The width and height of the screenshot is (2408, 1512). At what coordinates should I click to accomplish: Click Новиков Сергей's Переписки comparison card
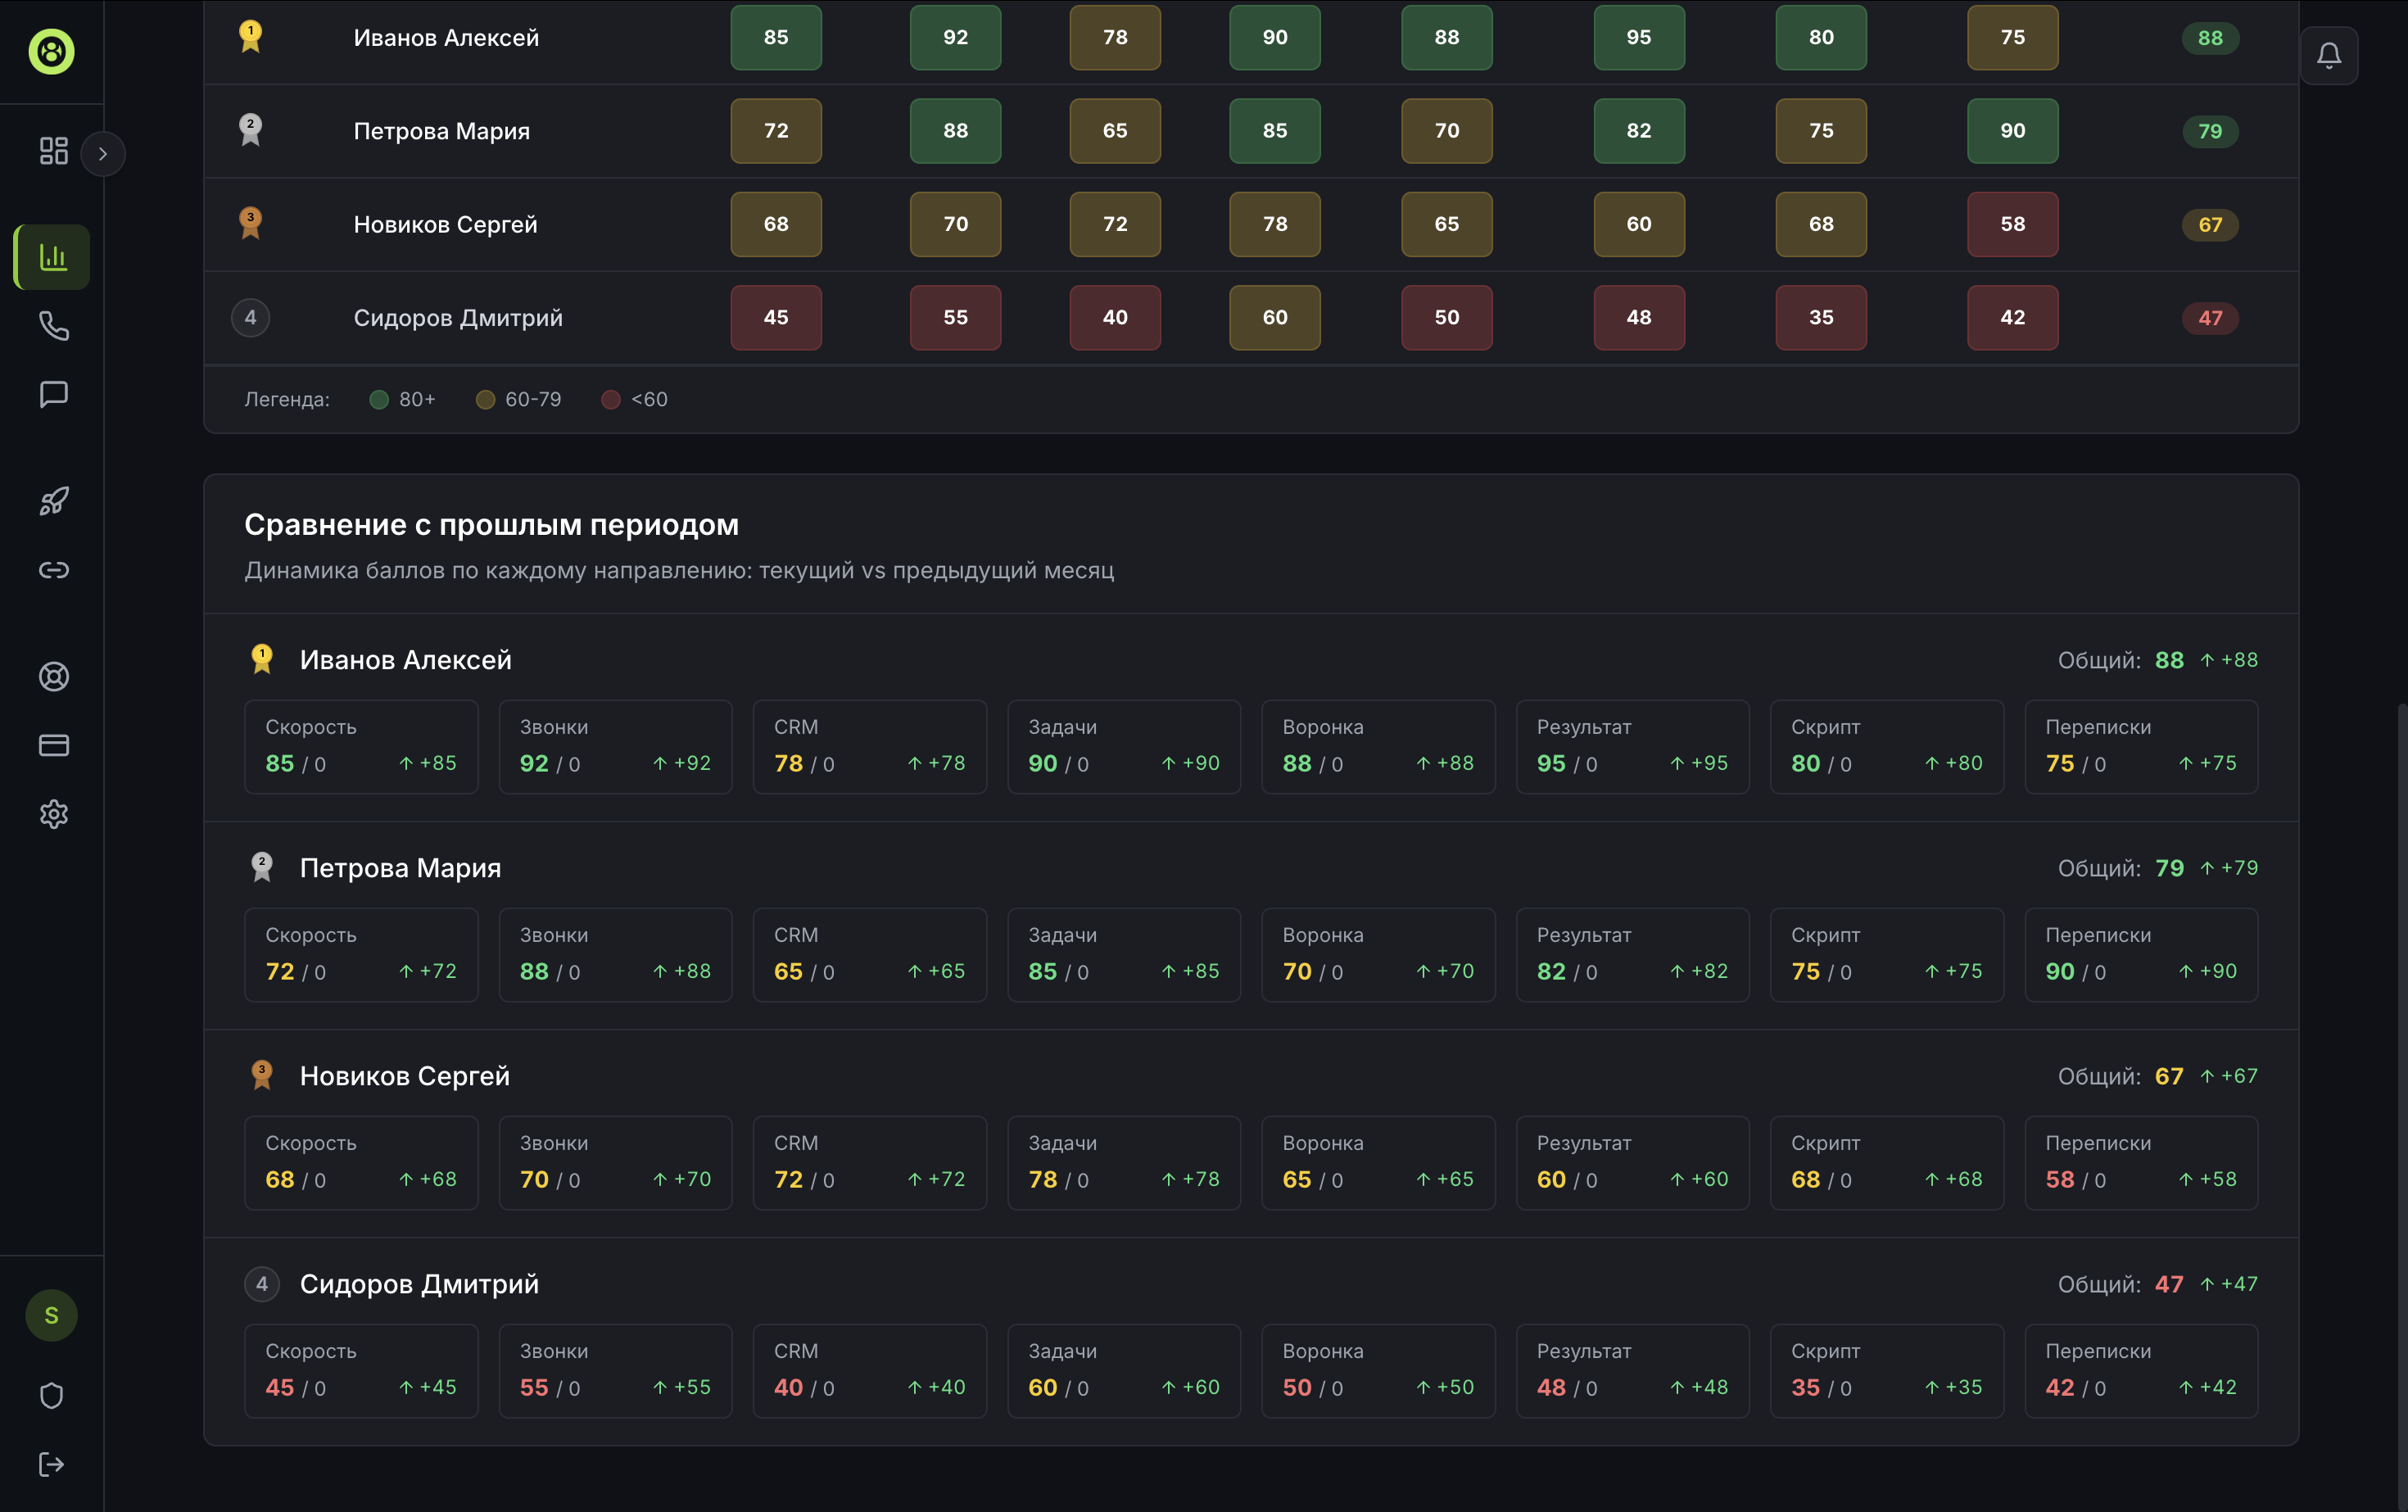pyautogui.click(x=2140, y=1163)
